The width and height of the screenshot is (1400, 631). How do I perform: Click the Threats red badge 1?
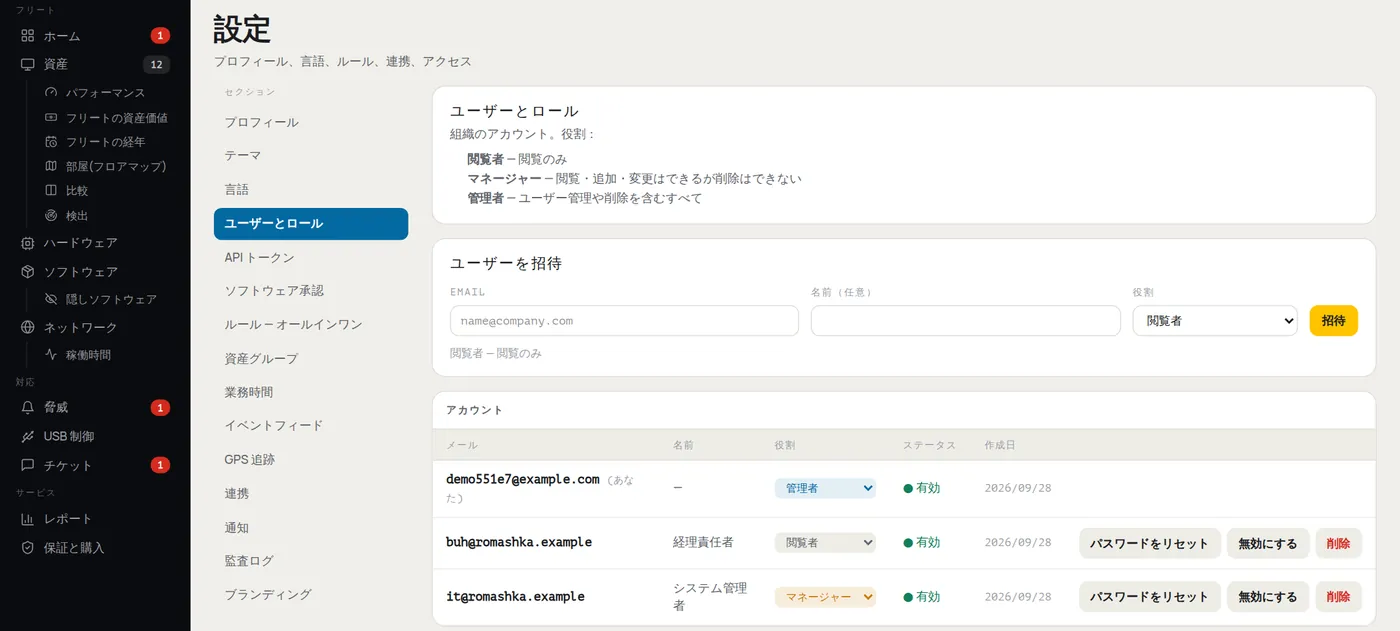[160, 408]
